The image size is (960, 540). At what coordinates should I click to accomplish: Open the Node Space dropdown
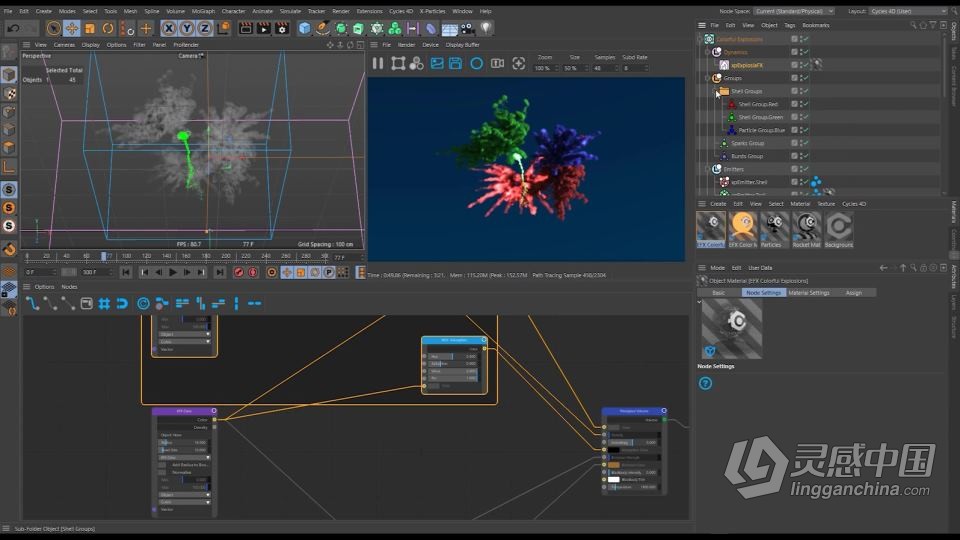(794, 11)
